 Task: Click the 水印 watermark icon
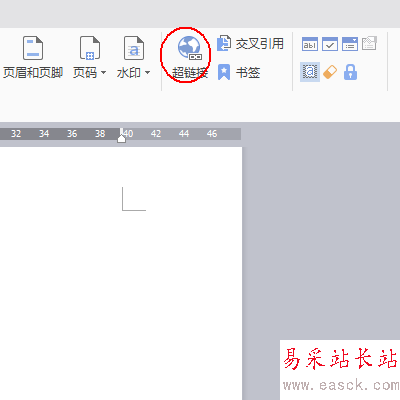click(134, 48)
